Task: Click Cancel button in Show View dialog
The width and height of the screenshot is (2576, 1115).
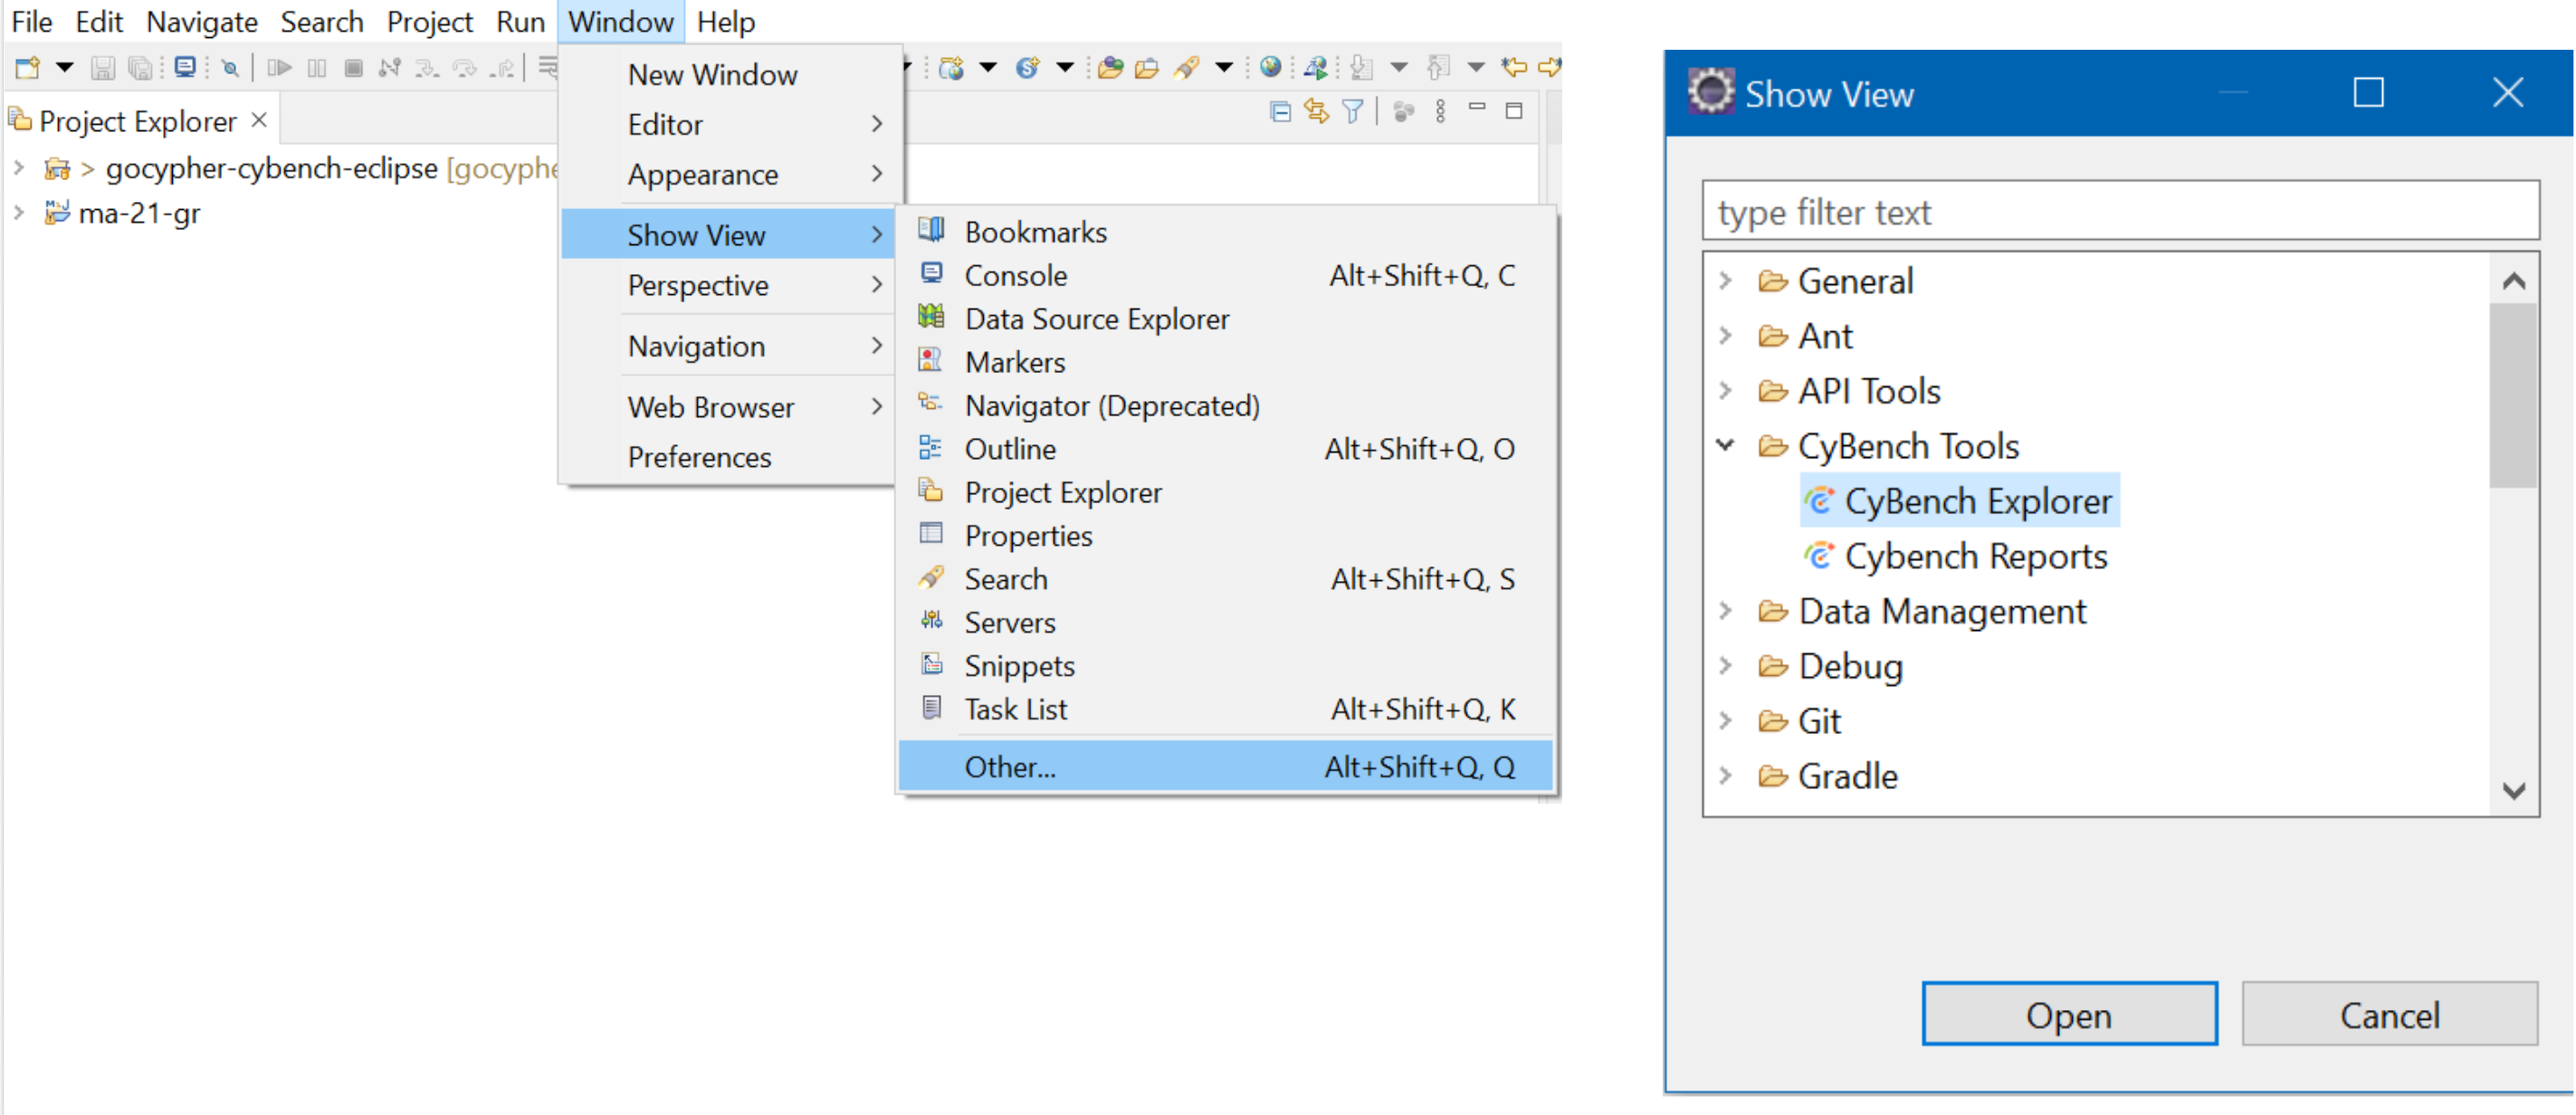Action: [2389, 1014]
